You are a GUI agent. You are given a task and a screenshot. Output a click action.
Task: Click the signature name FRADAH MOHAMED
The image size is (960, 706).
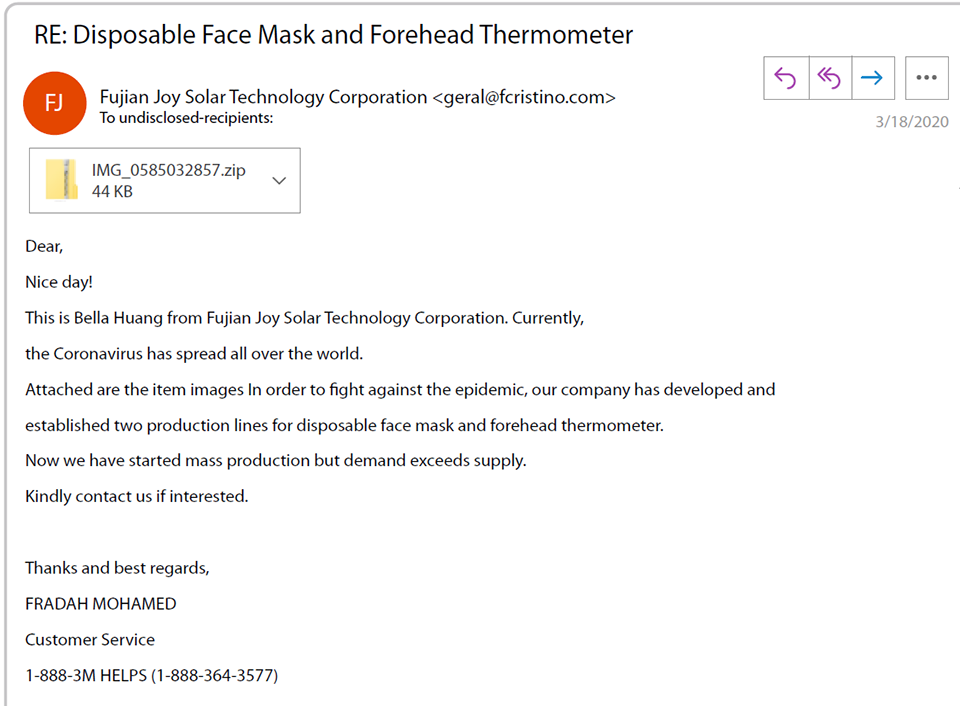pyautogui.click(x=100, y=604)
